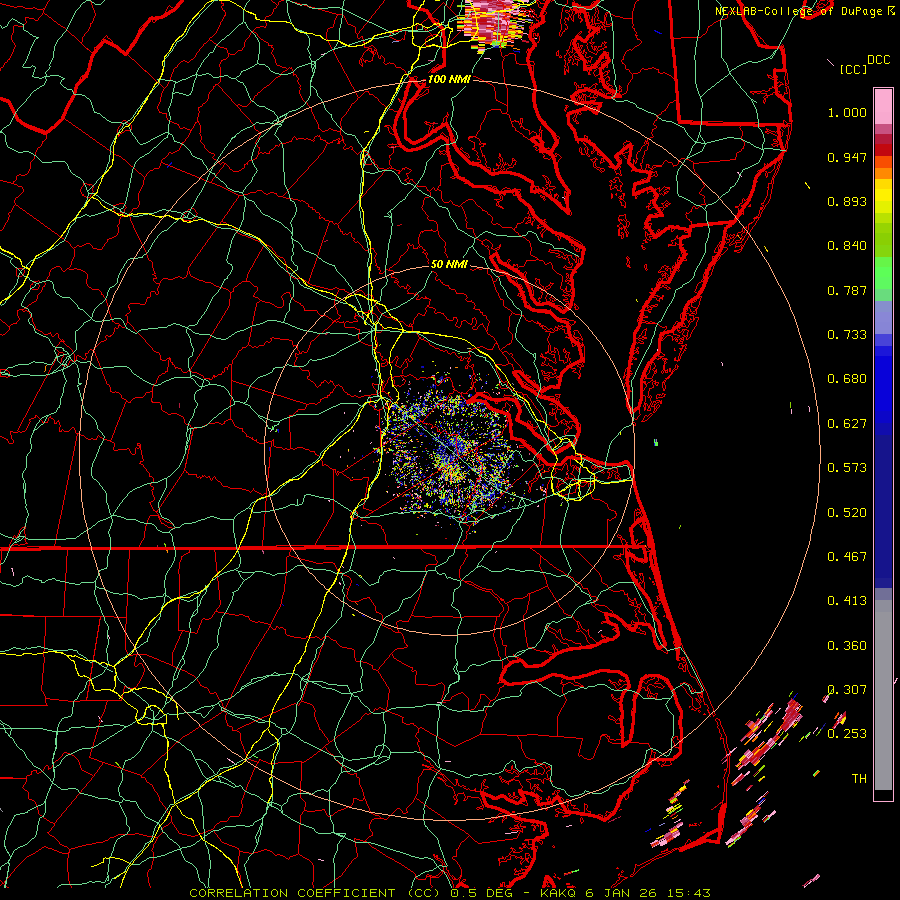
Task: Click the 0.893 scale value
Action: tap(847, 201)
